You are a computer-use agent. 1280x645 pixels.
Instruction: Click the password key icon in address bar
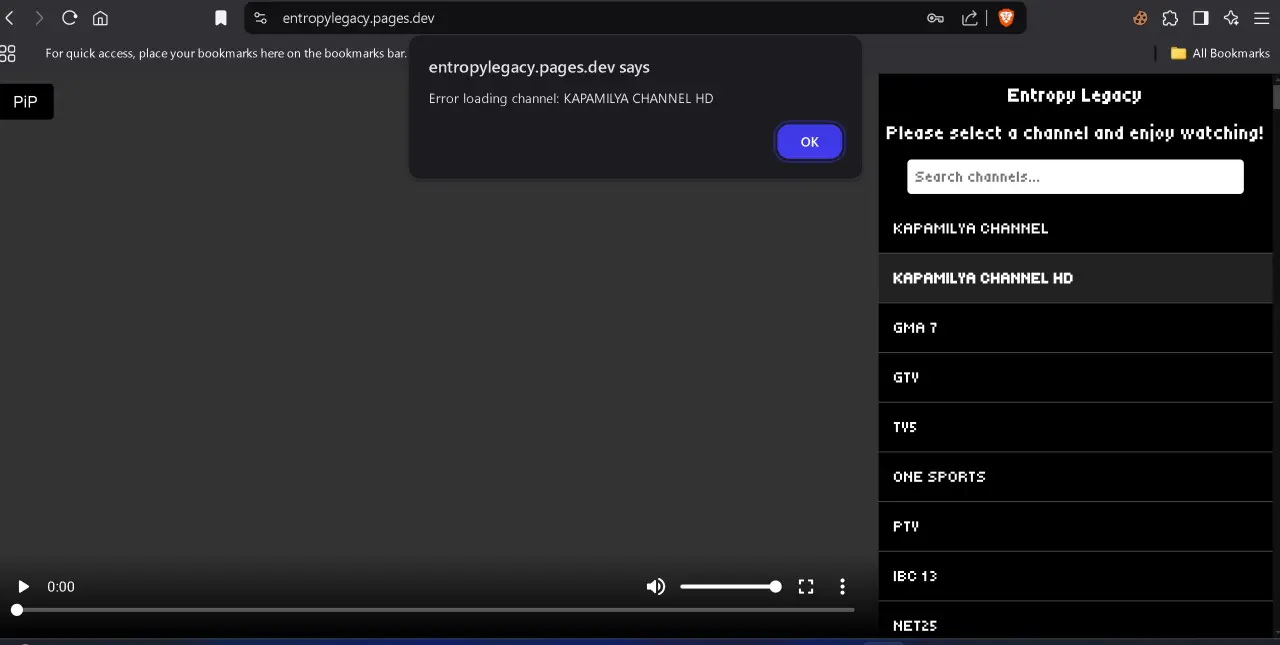click(935, 18)
